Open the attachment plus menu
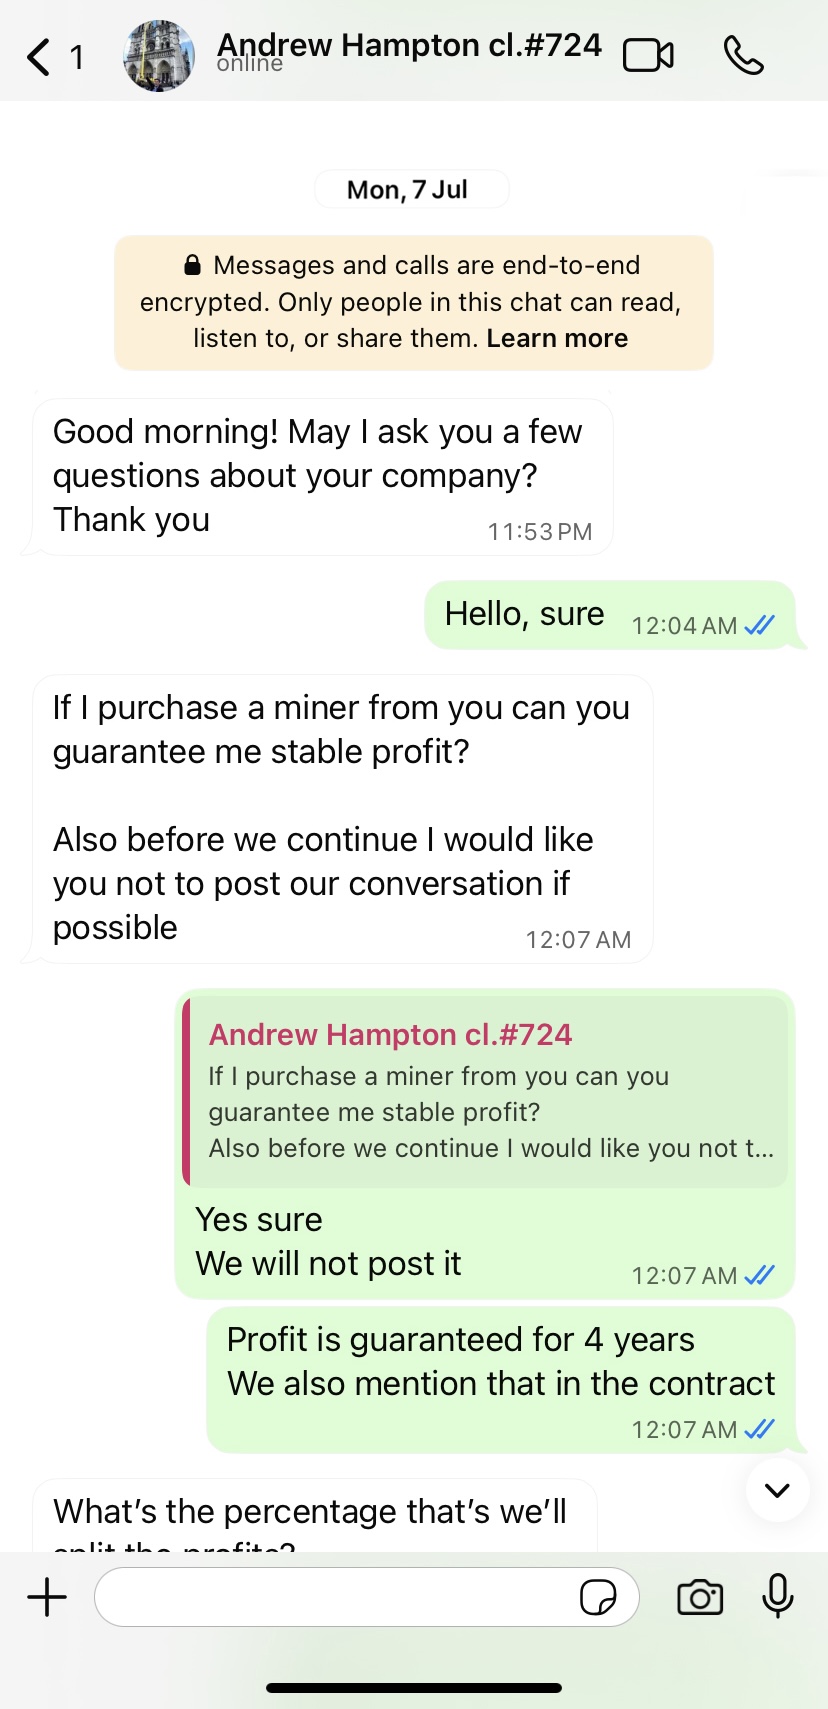This screenshot has width=828, height=1709. pyautogui.click(x=47, y=1597)
